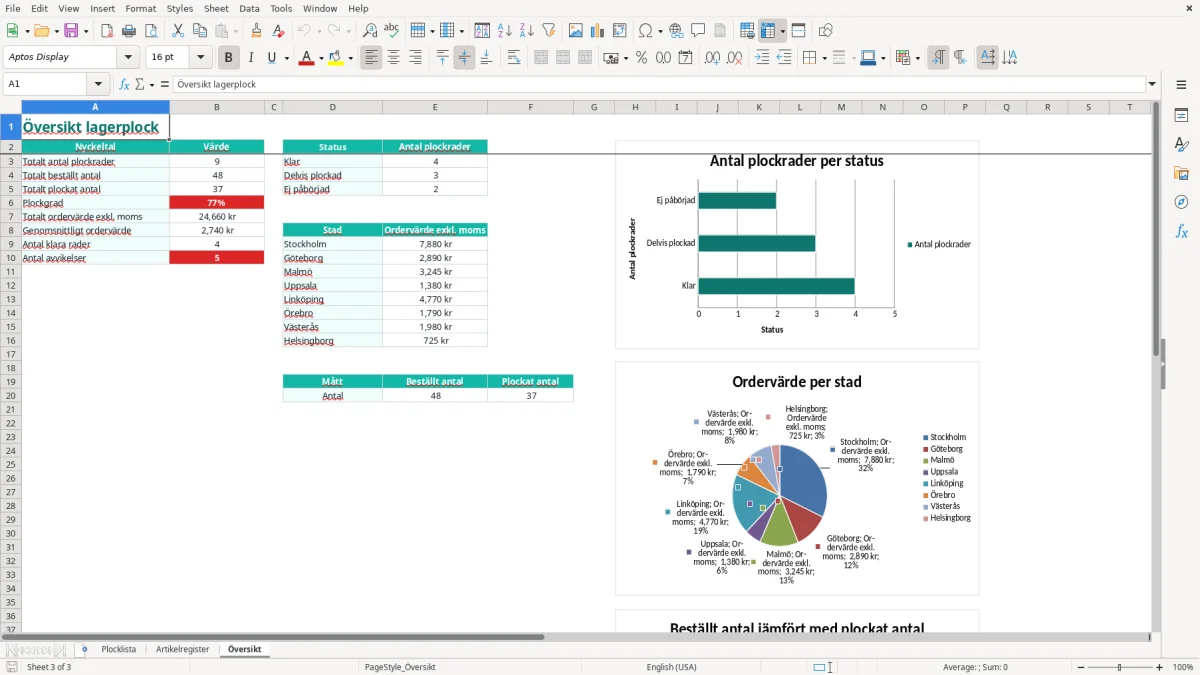Open the font size dropdown
Screen dimensions: 1200x675
click(201, 58)
